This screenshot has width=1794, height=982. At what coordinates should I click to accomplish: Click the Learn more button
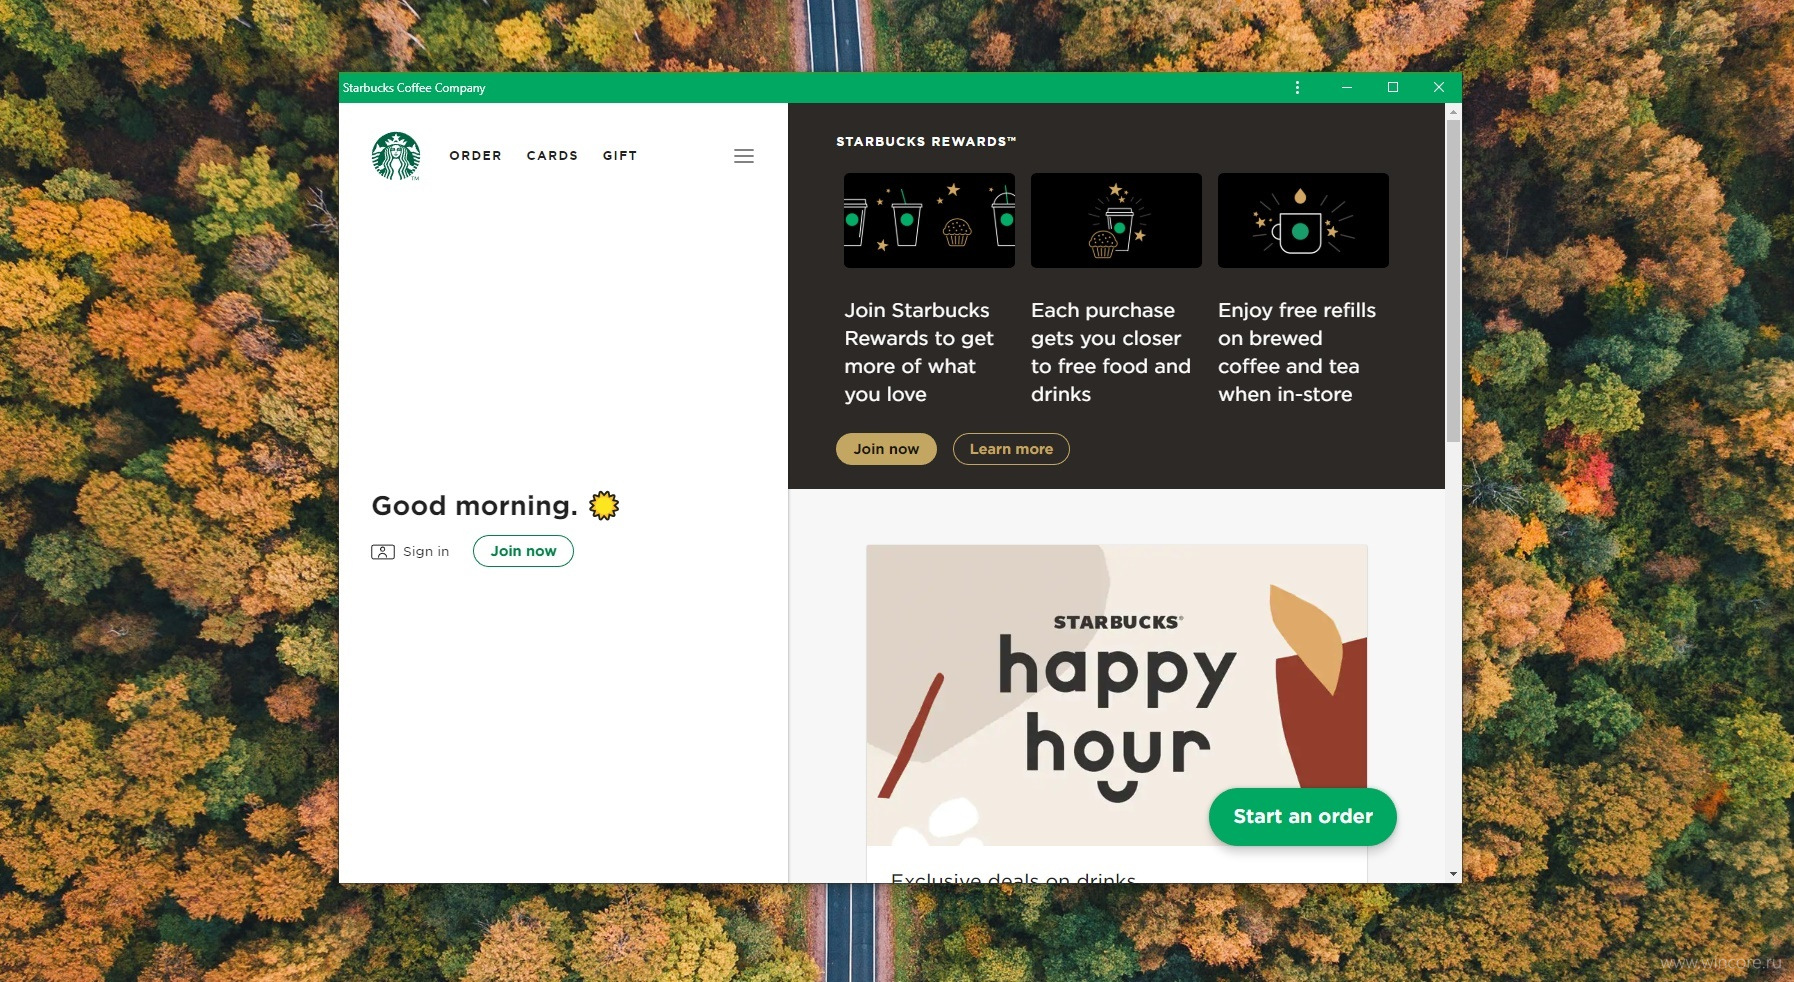click(x=1011, y=449)
